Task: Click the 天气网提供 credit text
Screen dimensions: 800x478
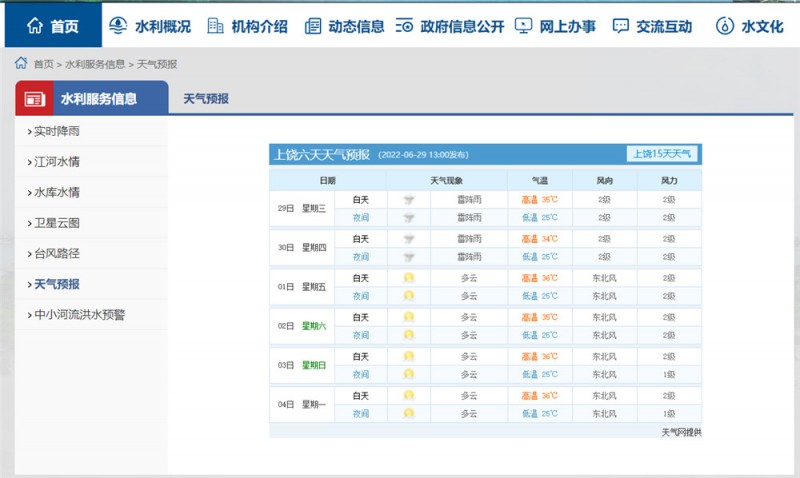Action: [x=681, y=432]
